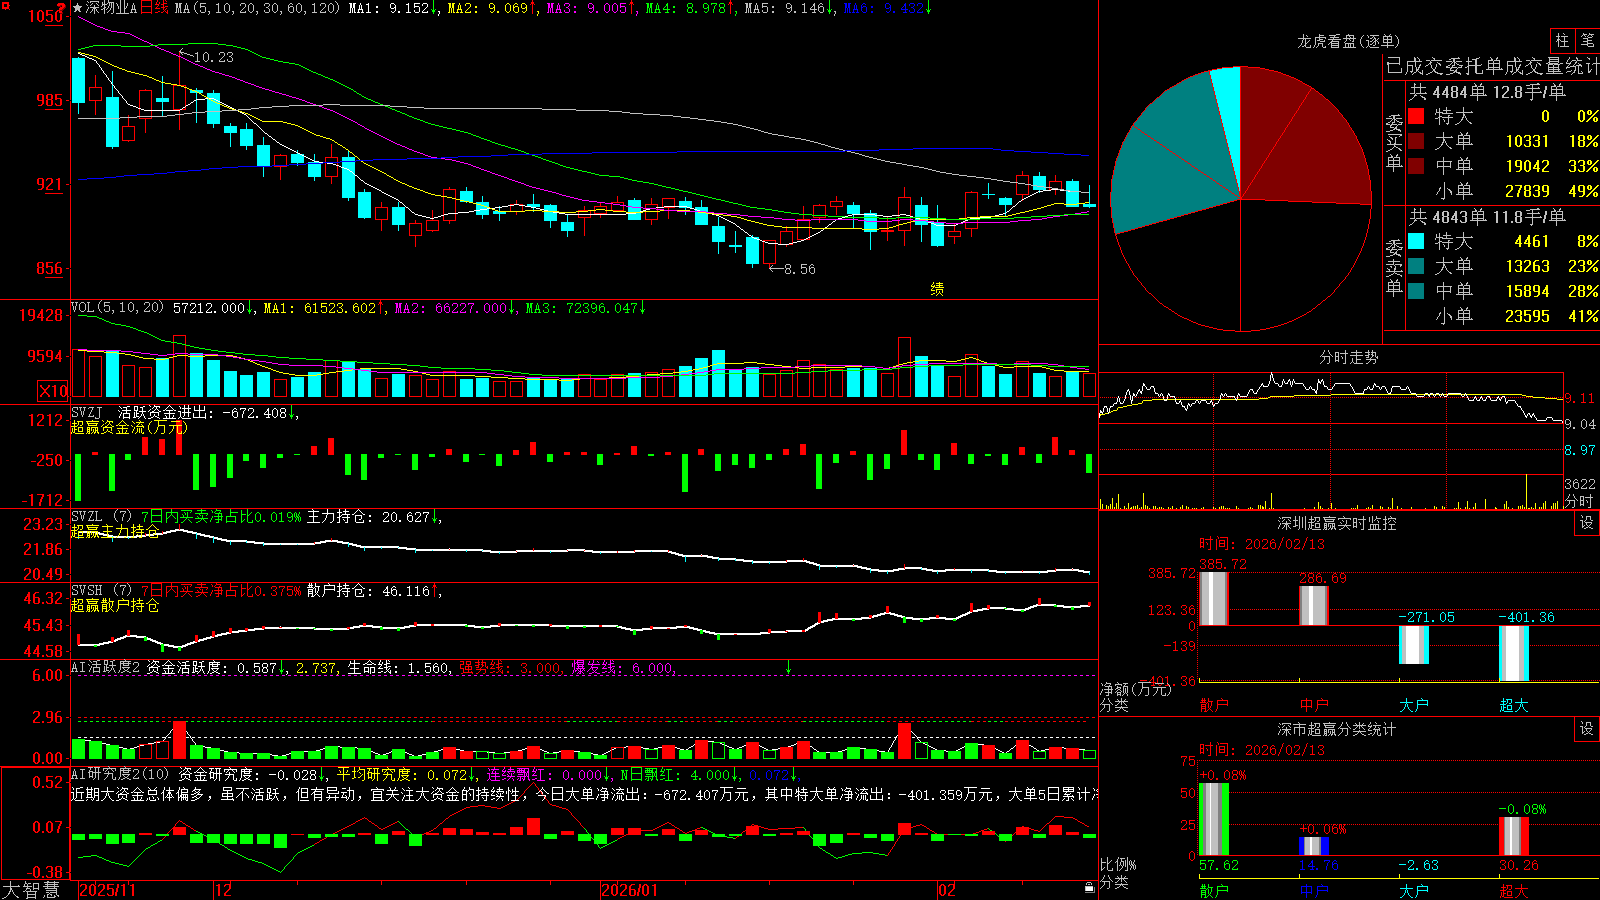Click the cyan 特大 sell order swatch
This screenshot has height=900, width=1600.
[x=1416, y=241]
